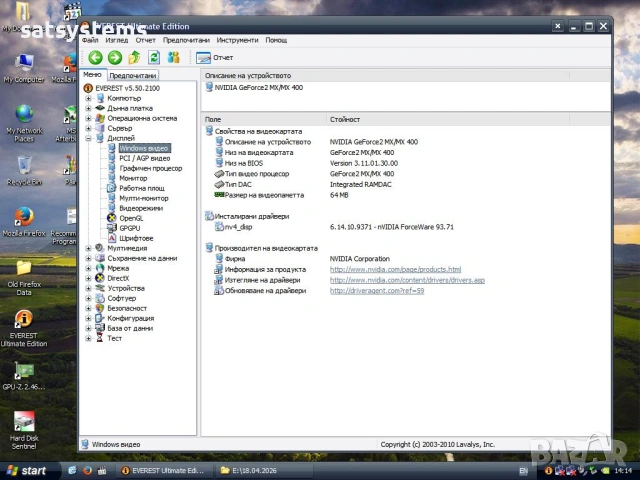Viewport: 640px width, 480px height.
Task: Expand the Компютър tree node
Action: pos(88,98)
